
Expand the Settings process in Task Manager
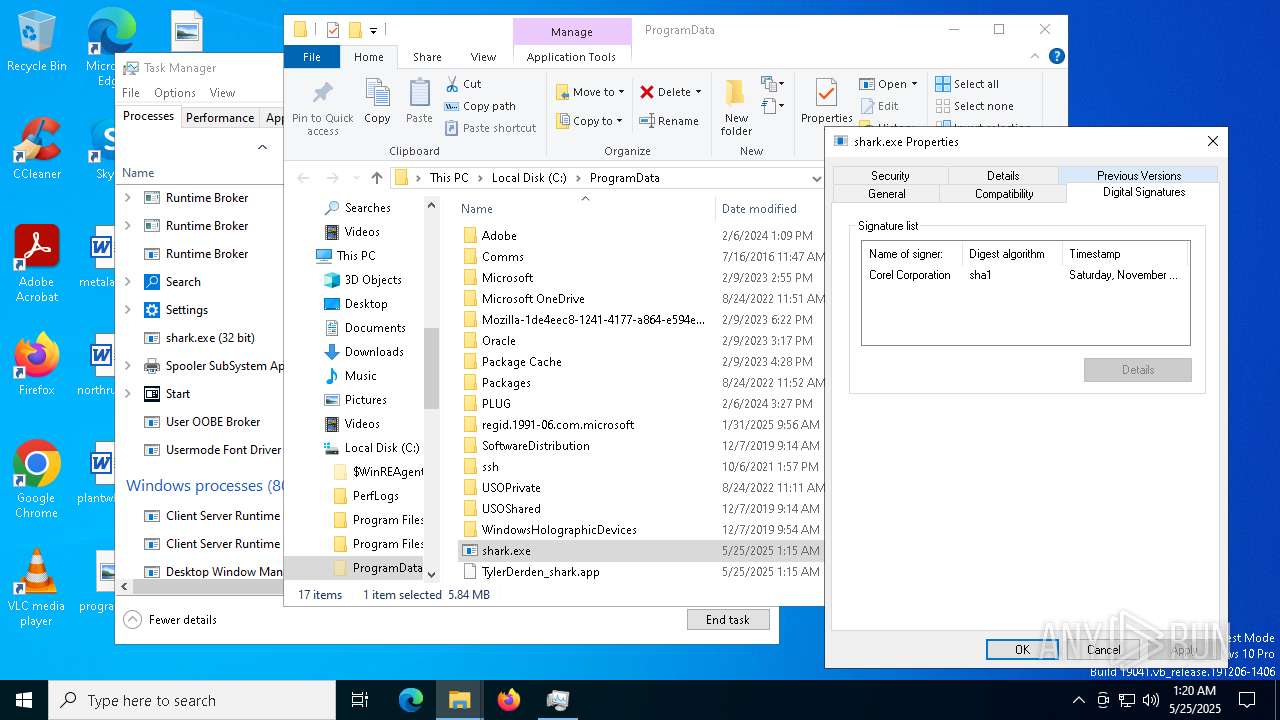(x=128, y=310)
